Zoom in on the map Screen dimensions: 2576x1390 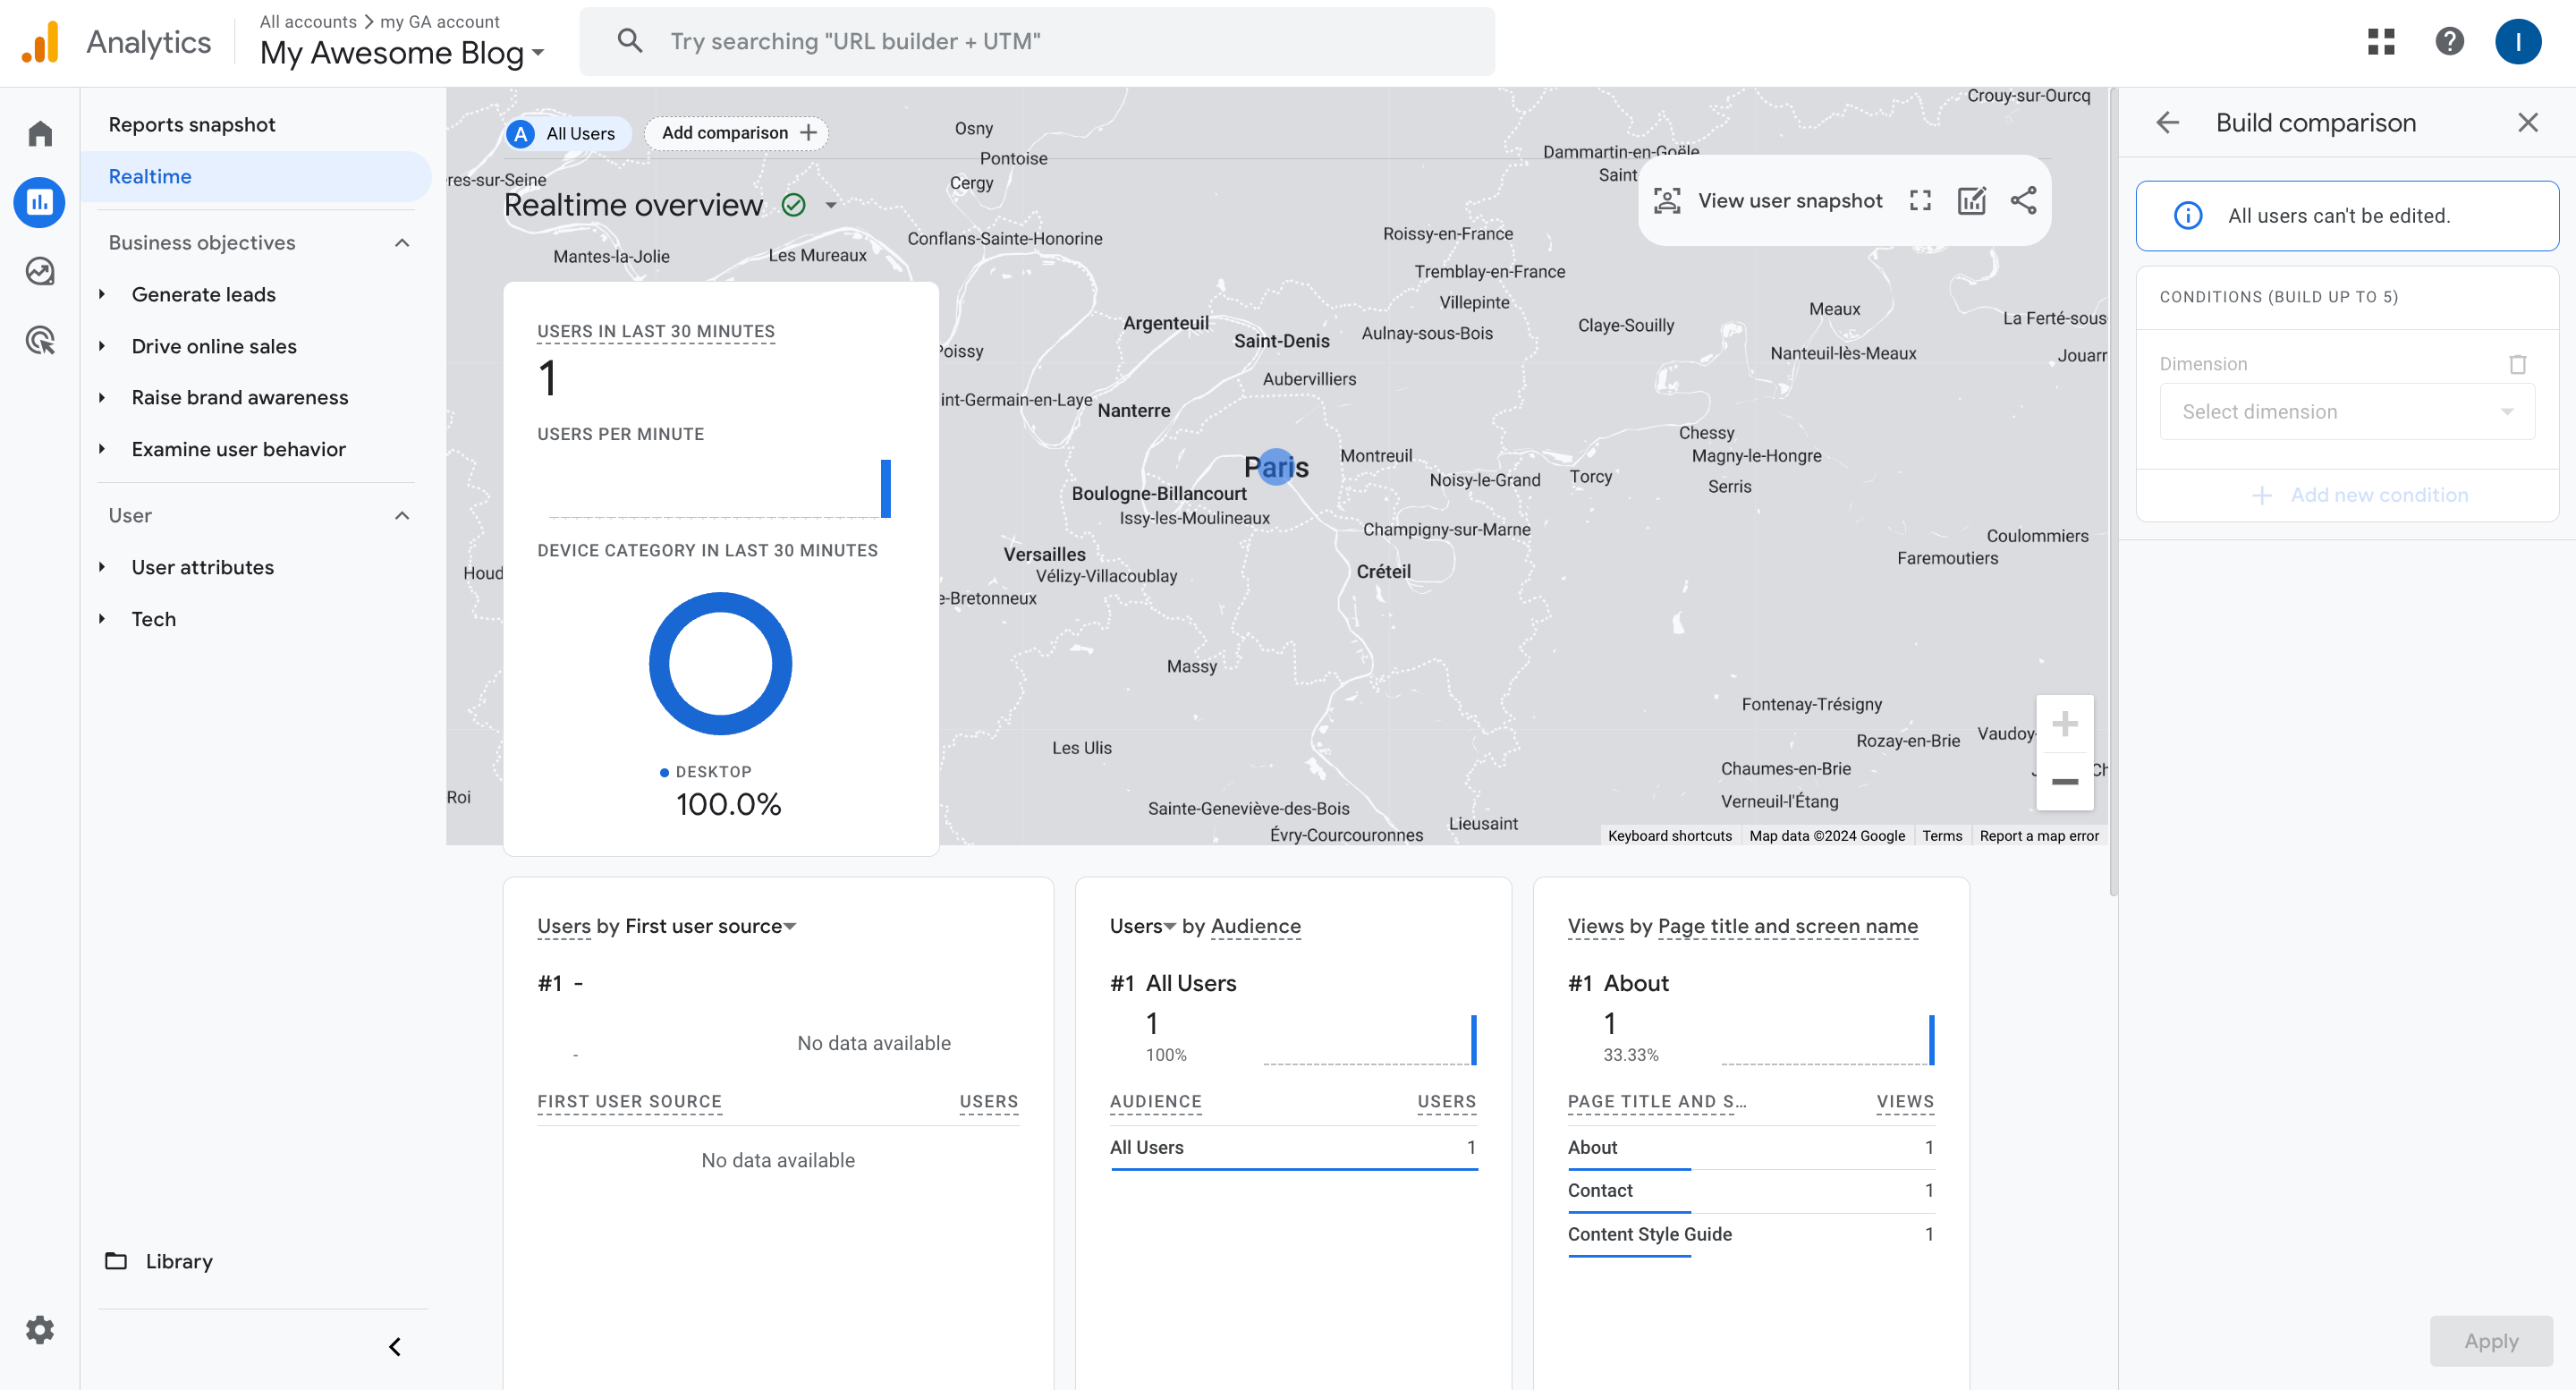(x=2064, y=723)
